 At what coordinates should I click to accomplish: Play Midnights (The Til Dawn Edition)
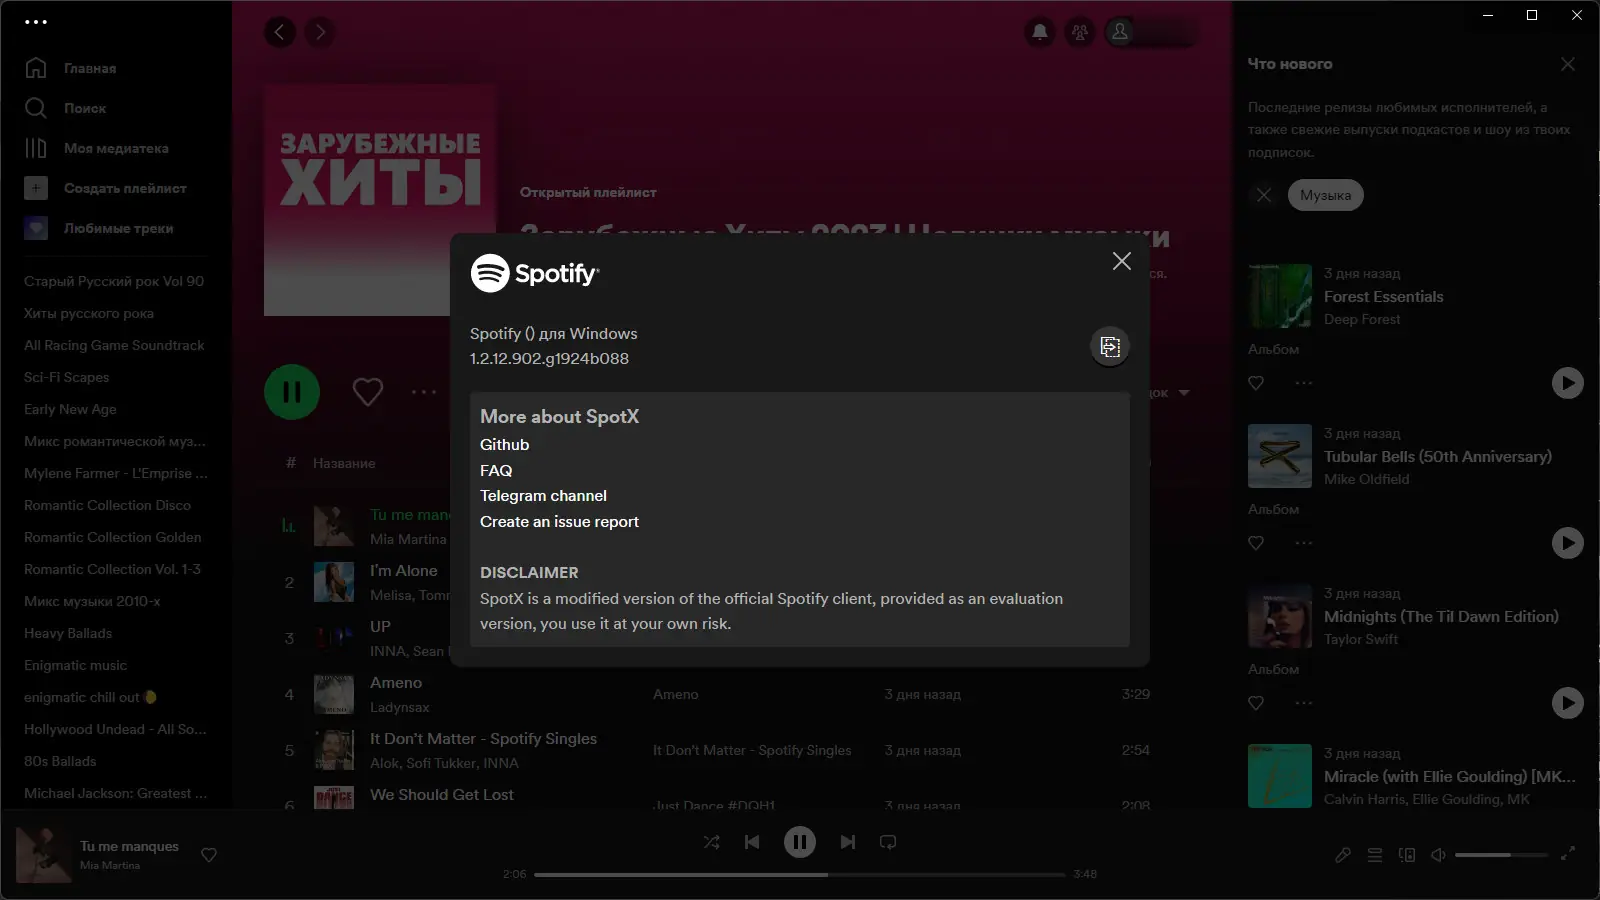(x=1567, y=703)
